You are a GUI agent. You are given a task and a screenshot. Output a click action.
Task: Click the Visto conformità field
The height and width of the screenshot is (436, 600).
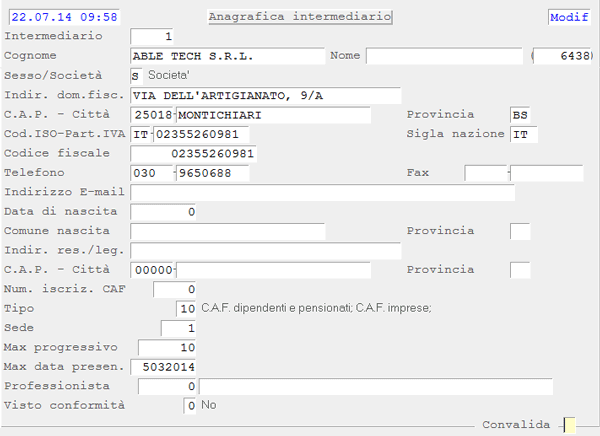190,406
